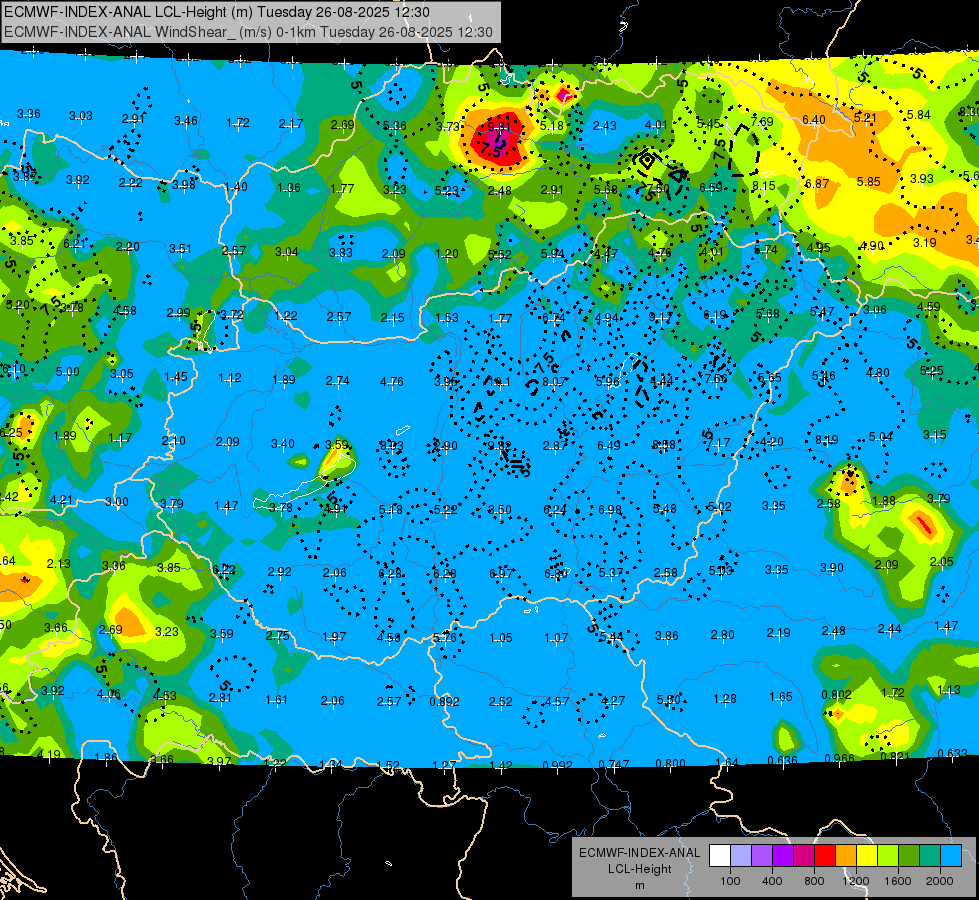The width and height of the screenshot is (979, 900).
Task: Click the wind shear value 1.12
Action: tap(230, 378)
